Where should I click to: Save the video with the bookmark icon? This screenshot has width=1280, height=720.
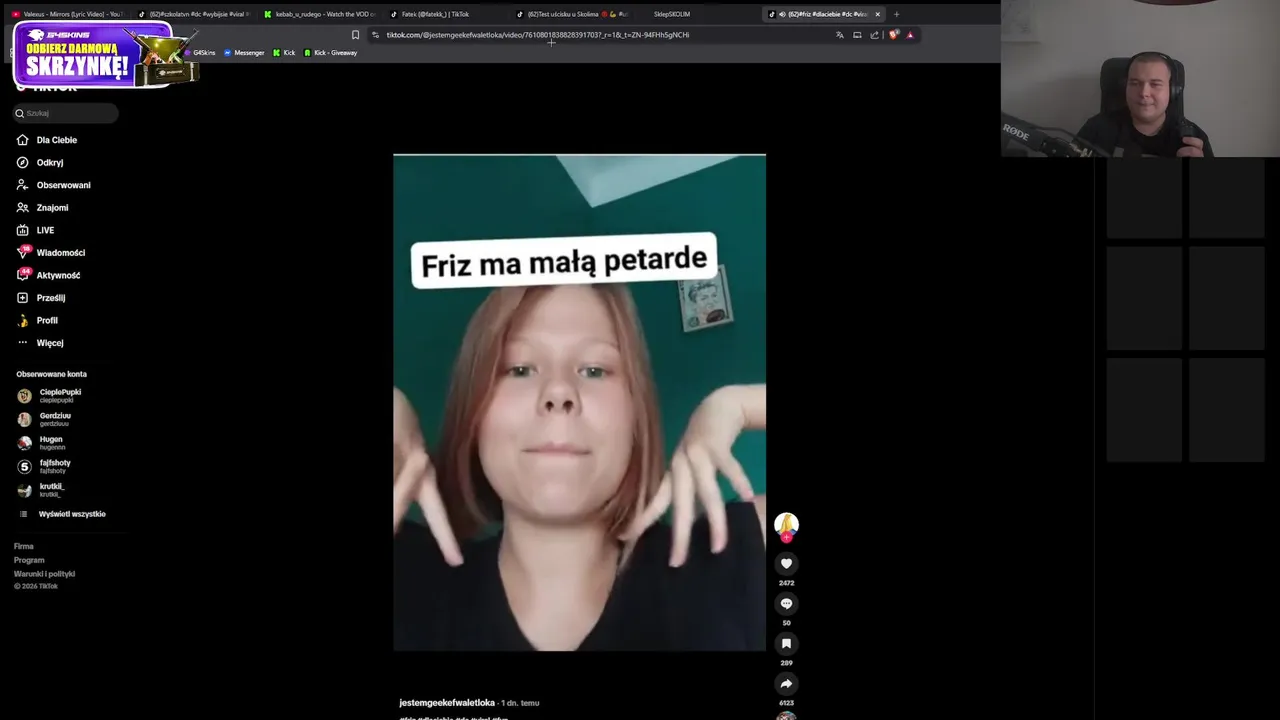tap(786, 643)
